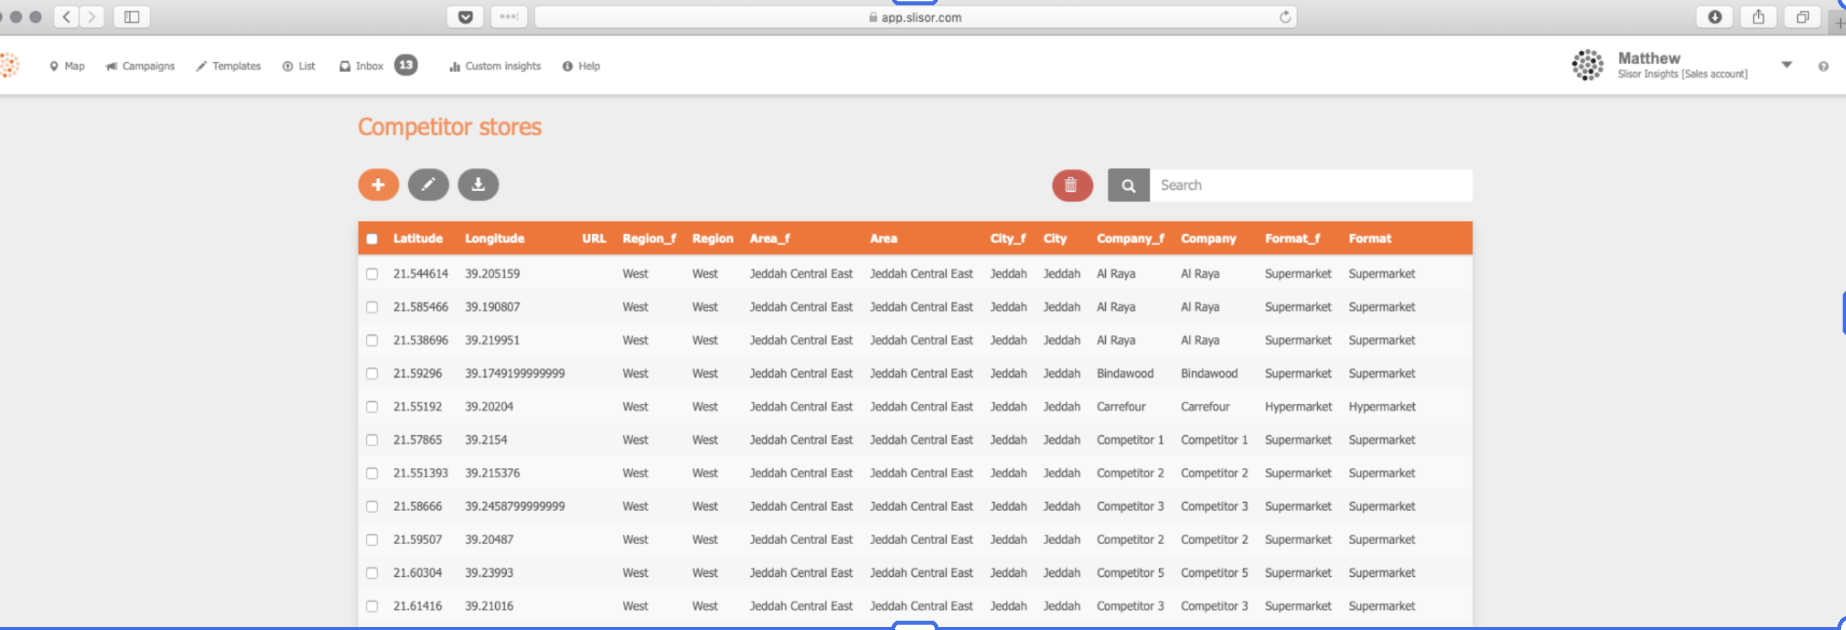Go to the Map view
This screenshot has height=630, width=1846.
pyautogui.click(x=67, y=66)
